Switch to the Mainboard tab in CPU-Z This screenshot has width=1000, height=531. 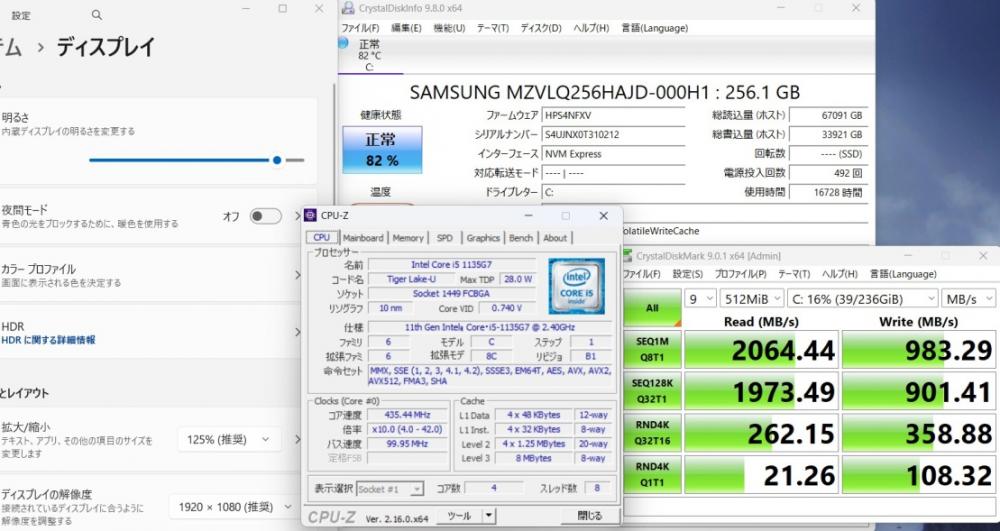pyautogui.click(x=363, y=238)
